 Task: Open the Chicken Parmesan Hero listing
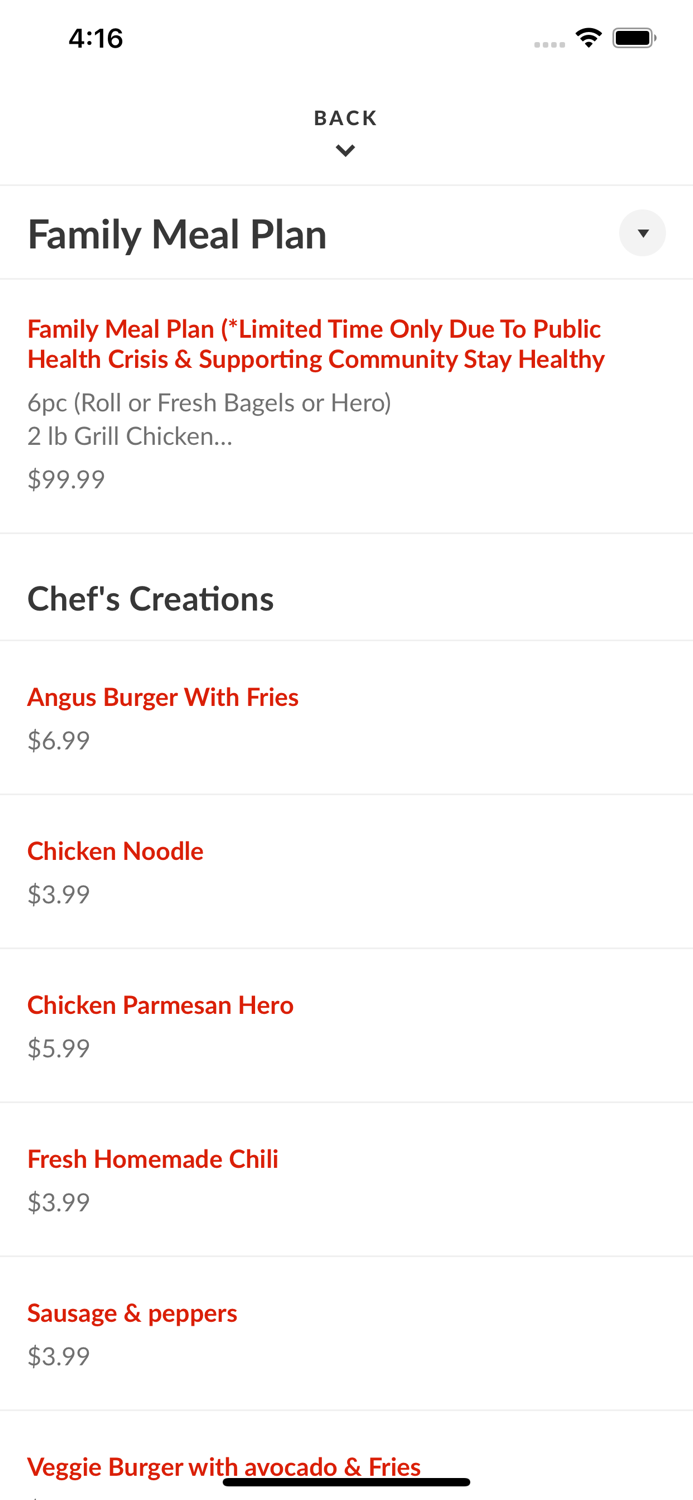coord(160,1005)
